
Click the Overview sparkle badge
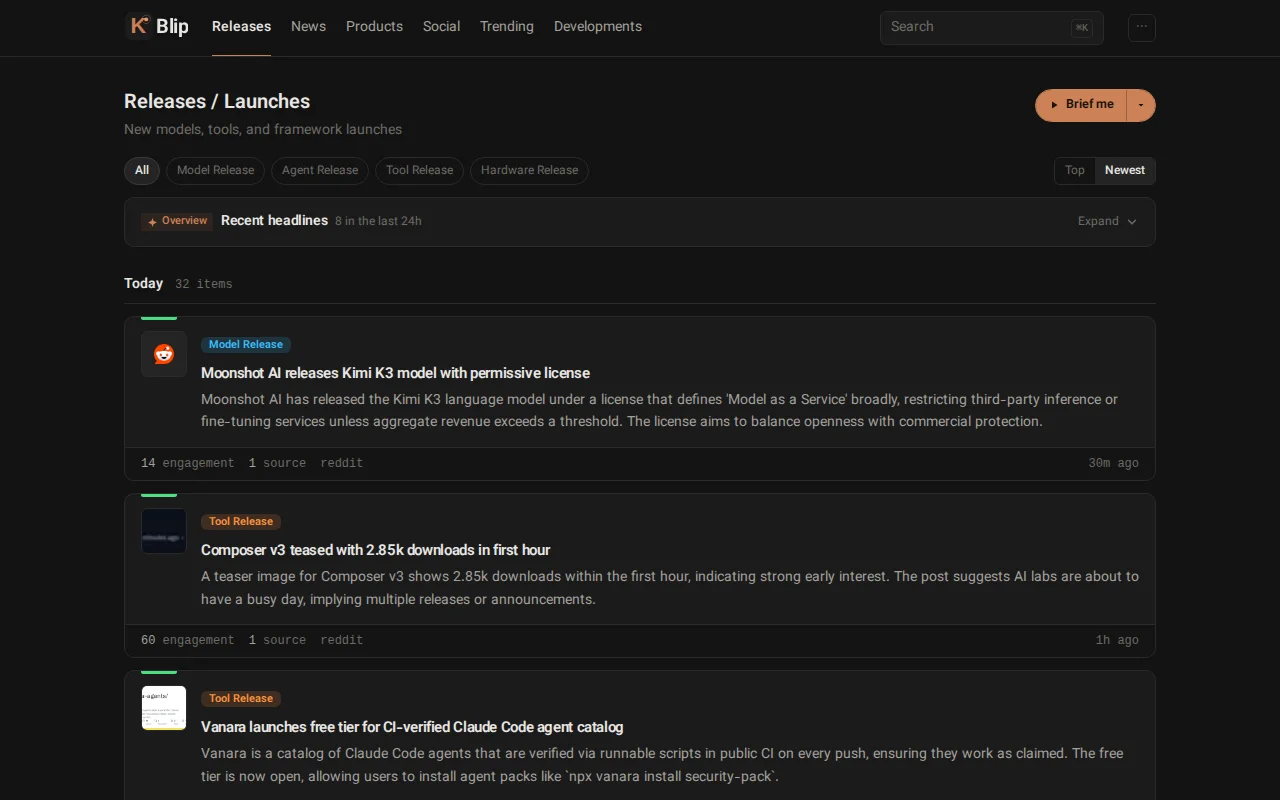[177, 221]
